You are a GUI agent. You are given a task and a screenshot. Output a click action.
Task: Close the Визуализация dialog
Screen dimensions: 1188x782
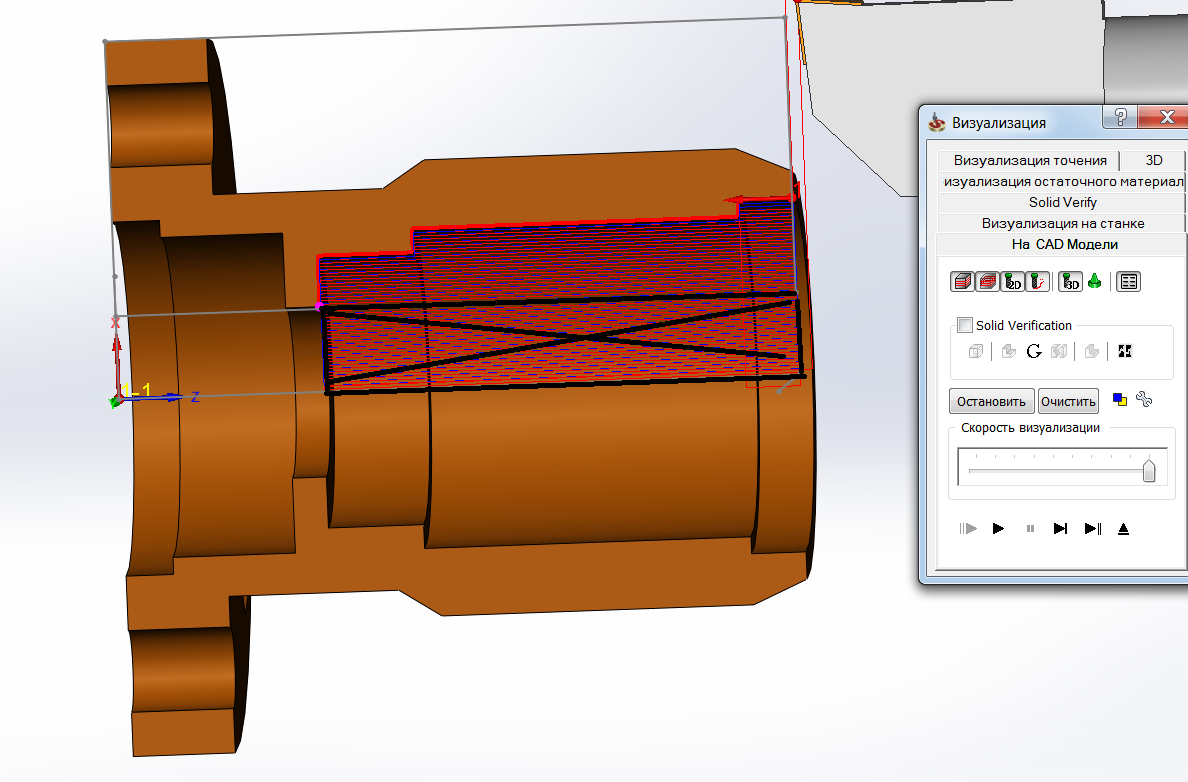pyautogui.click(x=1167, y=117)
